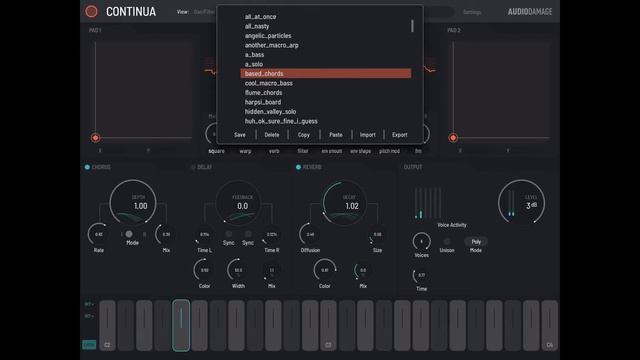Play the C4 key on the keyboard
The image size is (640, 360).
click(x=549, y=325)
